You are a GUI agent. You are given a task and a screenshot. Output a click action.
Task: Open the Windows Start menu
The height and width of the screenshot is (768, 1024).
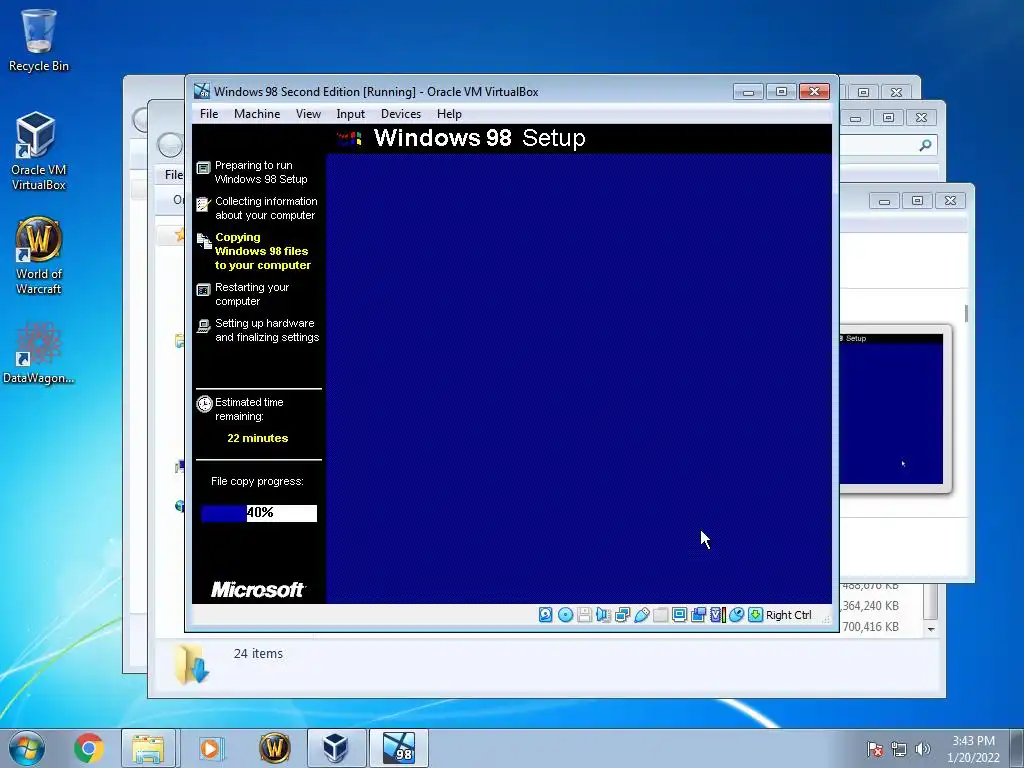(x=27, y=748)
